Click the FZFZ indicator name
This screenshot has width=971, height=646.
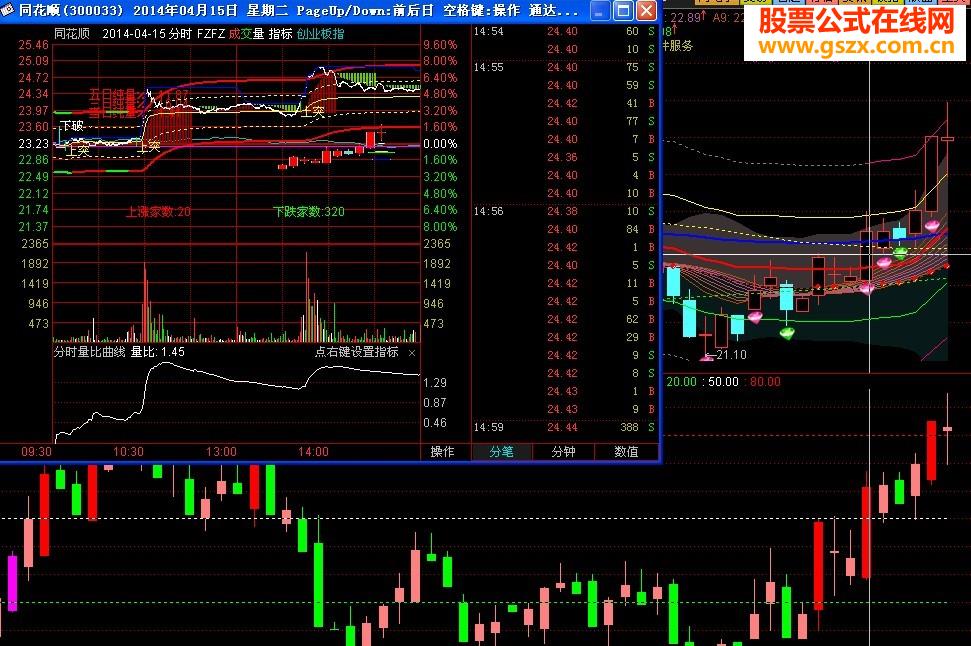211,33
